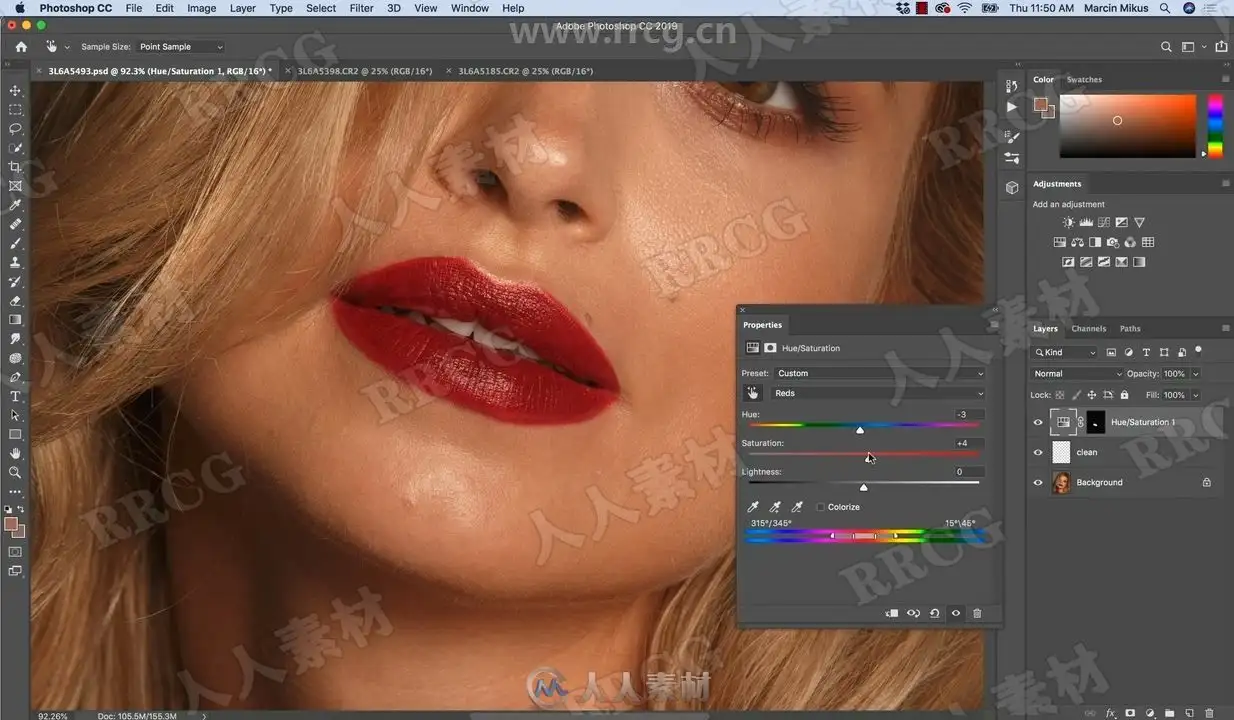Screen dimensions: 1234x720
Task: Open the Layers panel flyout menu
Action: pyautogui.click(x=1226, y=328)
